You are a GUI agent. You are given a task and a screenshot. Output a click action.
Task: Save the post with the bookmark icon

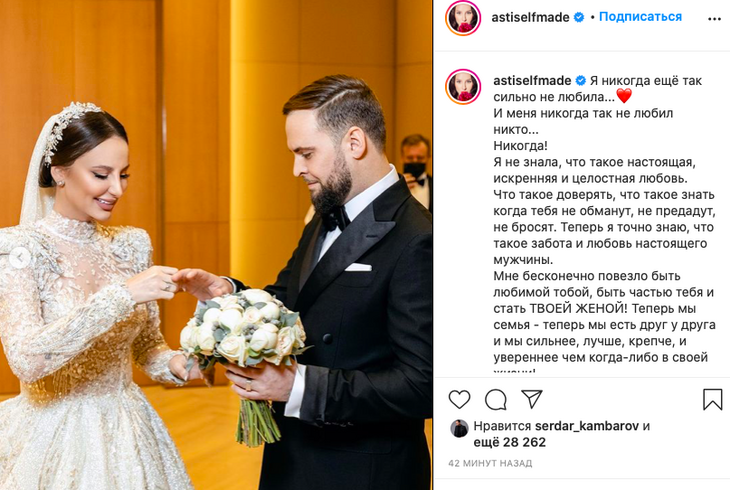[x=712, y=400]
